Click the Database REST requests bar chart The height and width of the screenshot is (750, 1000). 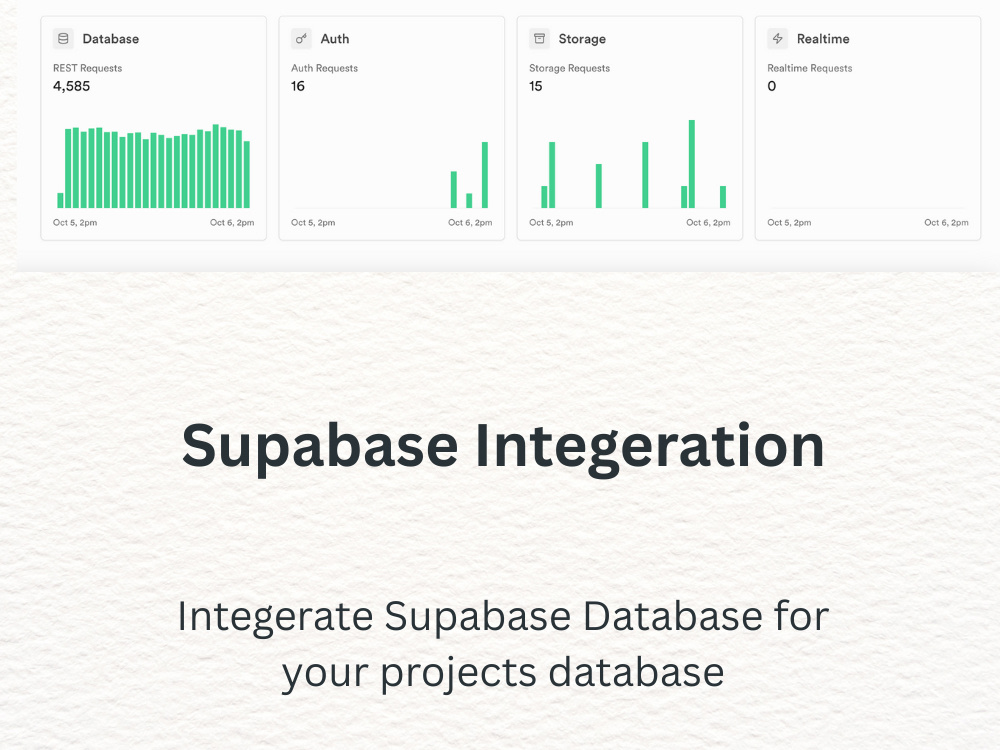click(154, 166)
